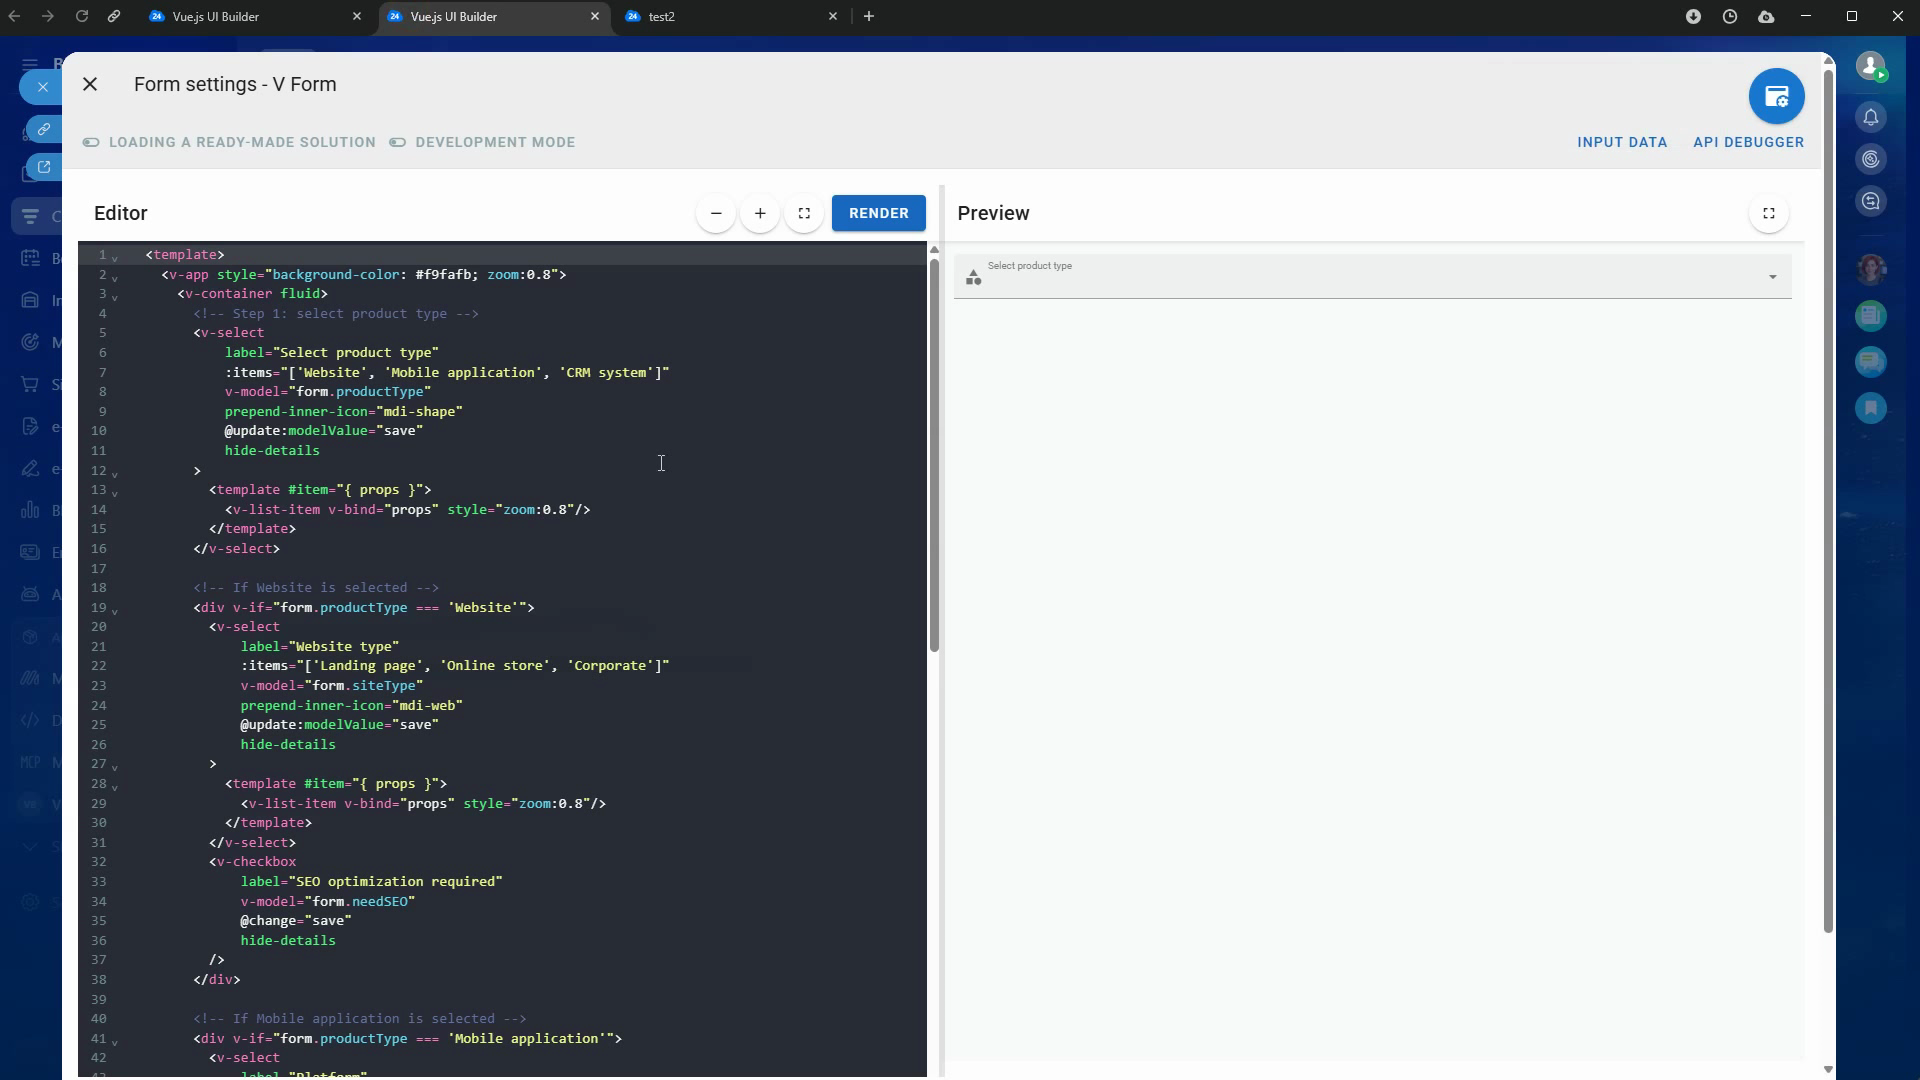Click the blue window-settings floating button

1776,97
